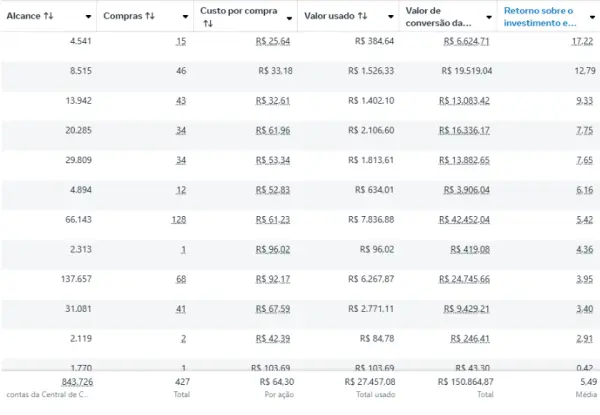Click cost per purchase R$ 61,23
This screenshot has height=415, width=600.
click(x=273, y=220)
